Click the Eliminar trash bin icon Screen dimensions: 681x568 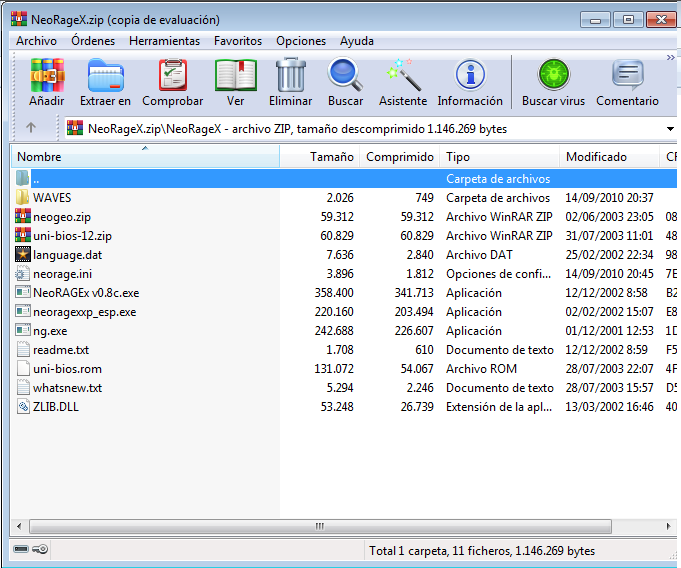pos(291,75)
